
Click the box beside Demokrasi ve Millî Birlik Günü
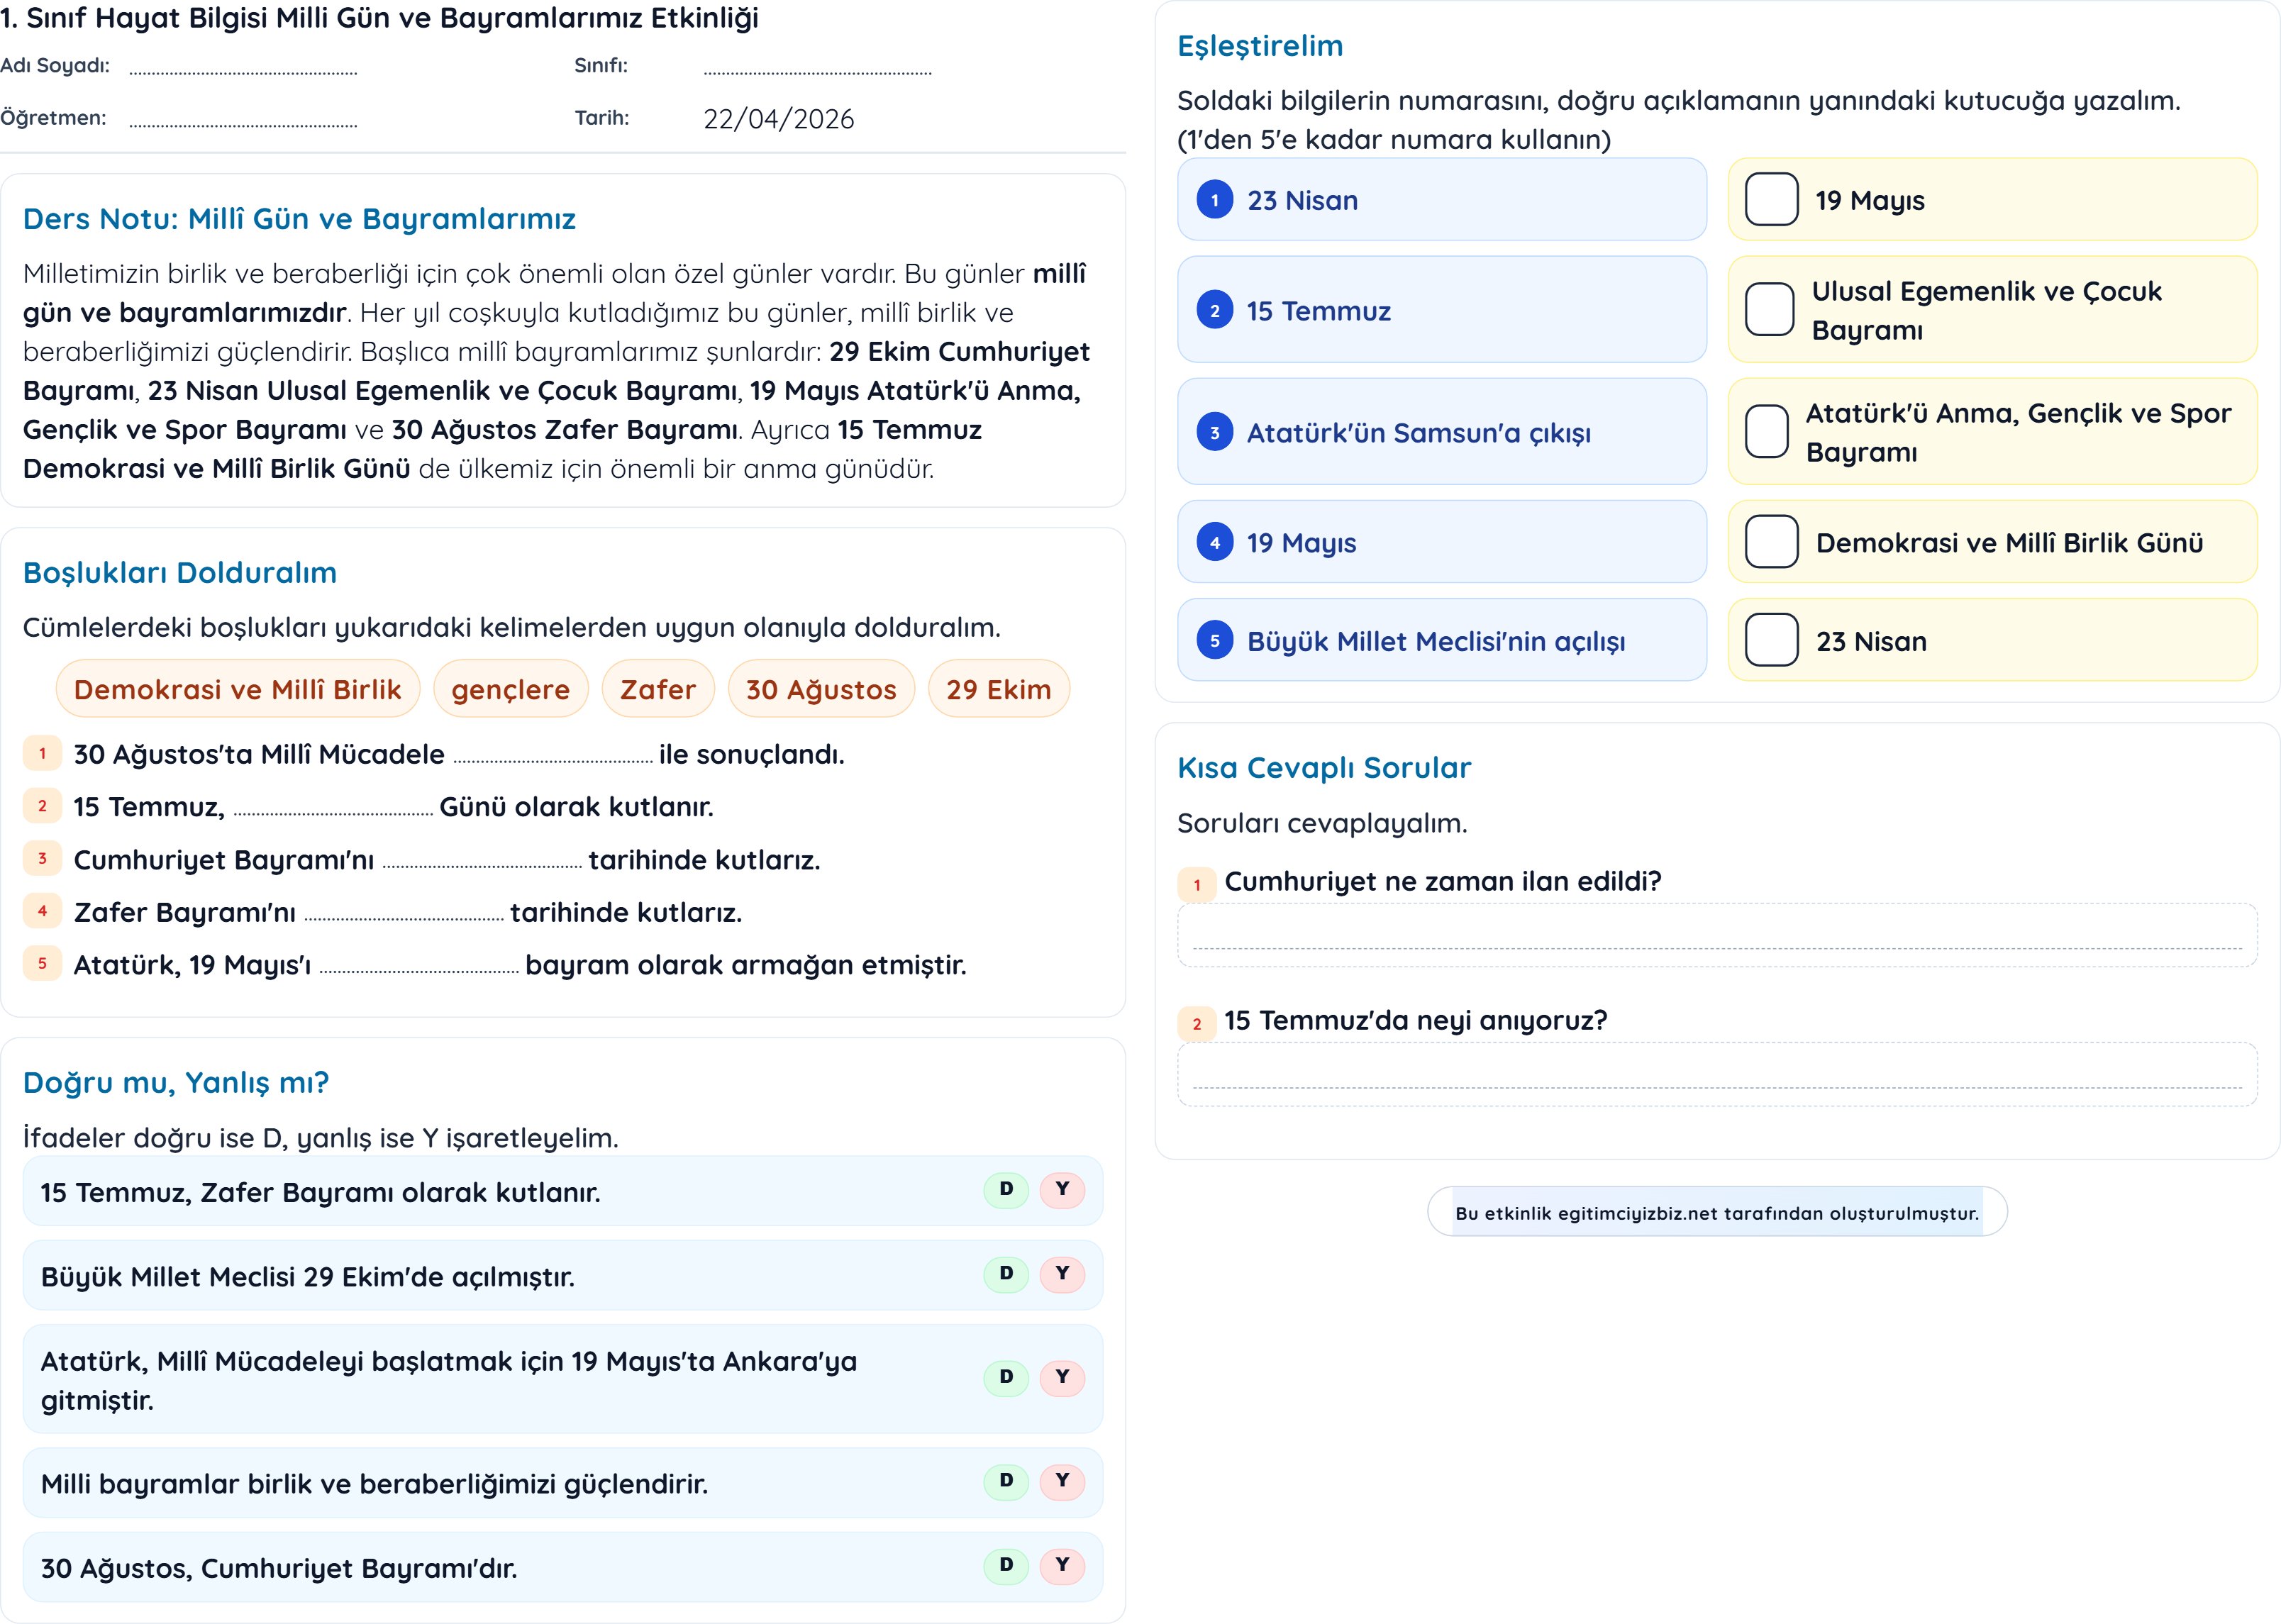click(1771, 541)
